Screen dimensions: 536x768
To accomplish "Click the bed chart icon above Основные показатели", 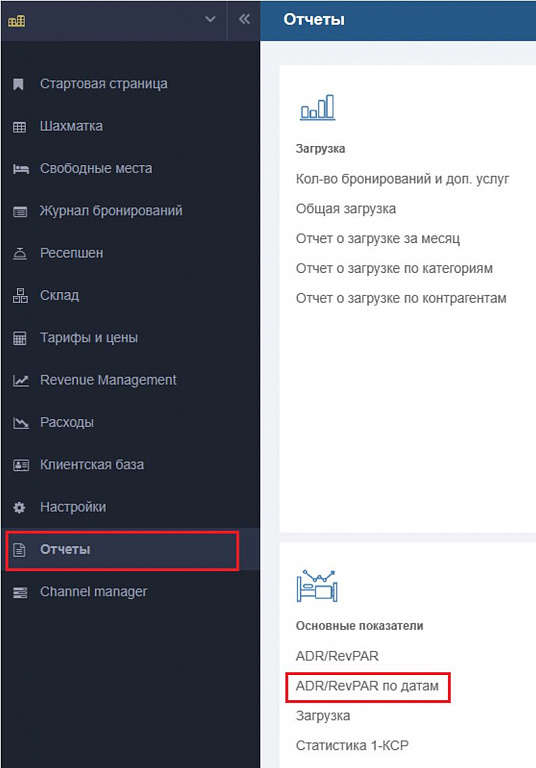I will 317,585.
